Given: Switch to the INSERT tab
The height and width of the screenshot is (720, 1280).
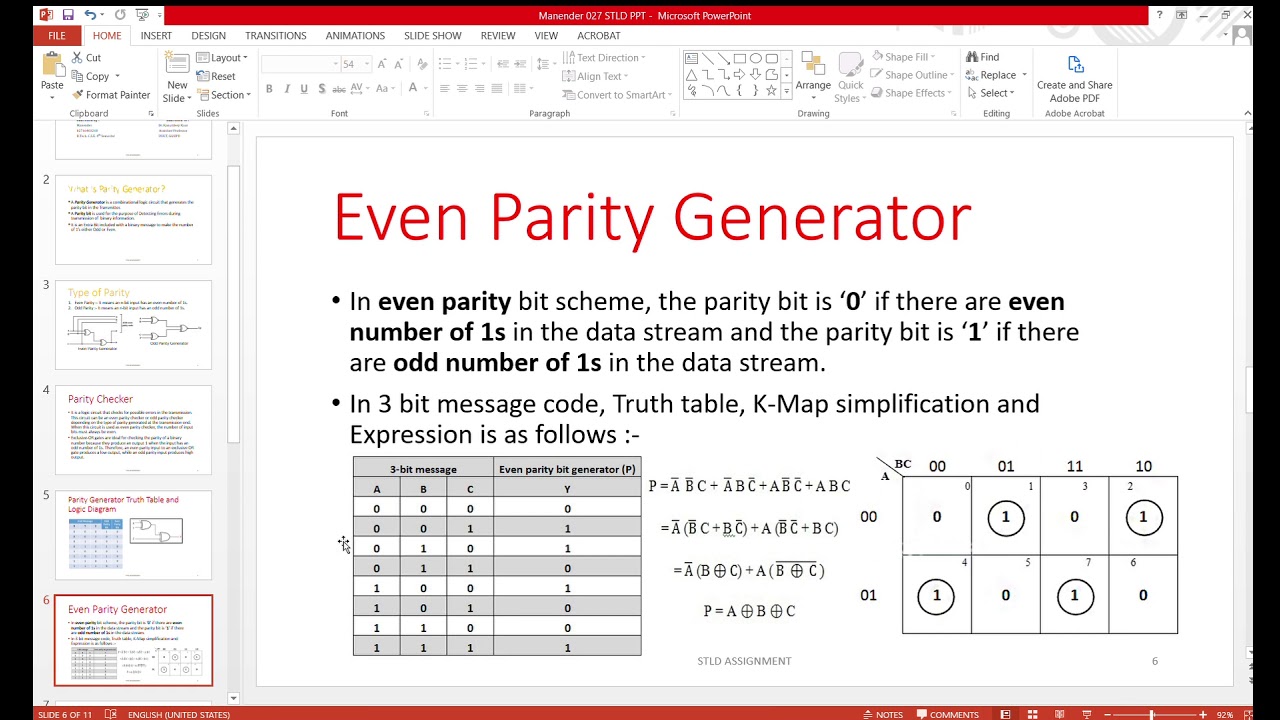Looking at the screenshot, I should [156, 35].
